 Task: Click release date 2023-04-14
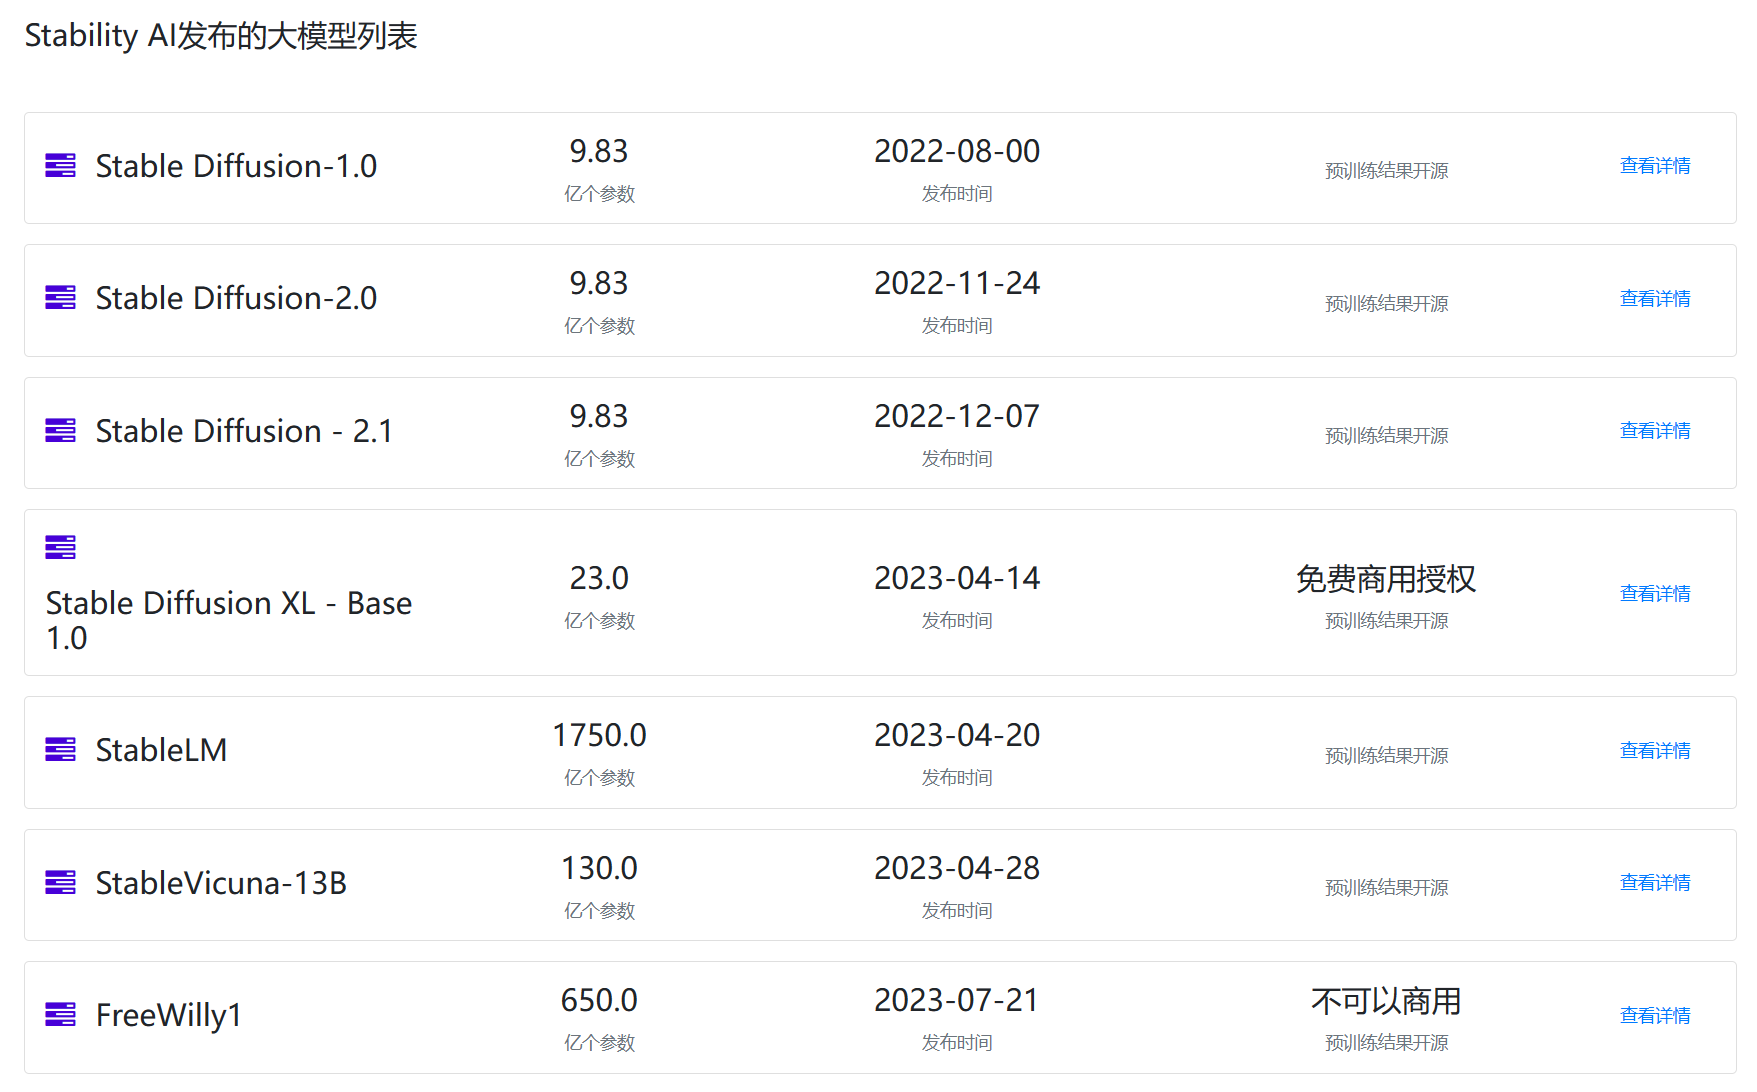[957, 578]
